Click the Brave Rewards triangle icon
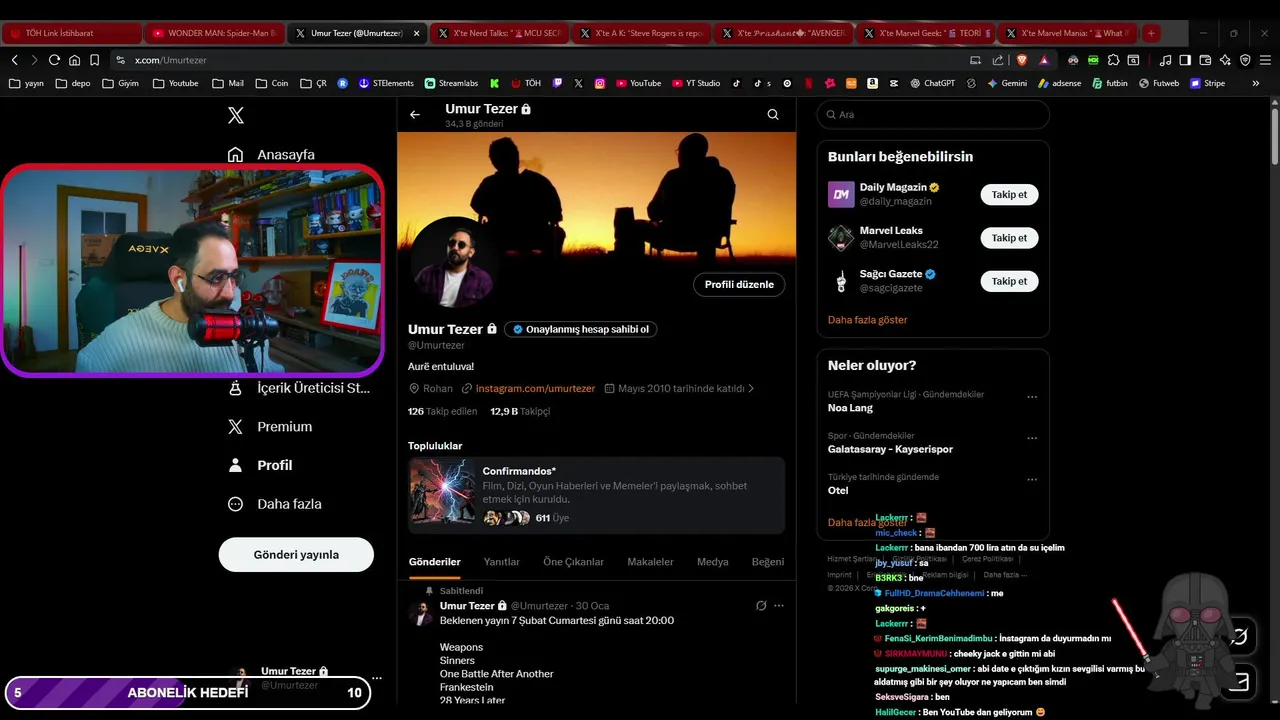The height and width of the screenshot is (720, 1280). tap(1044, 60)
